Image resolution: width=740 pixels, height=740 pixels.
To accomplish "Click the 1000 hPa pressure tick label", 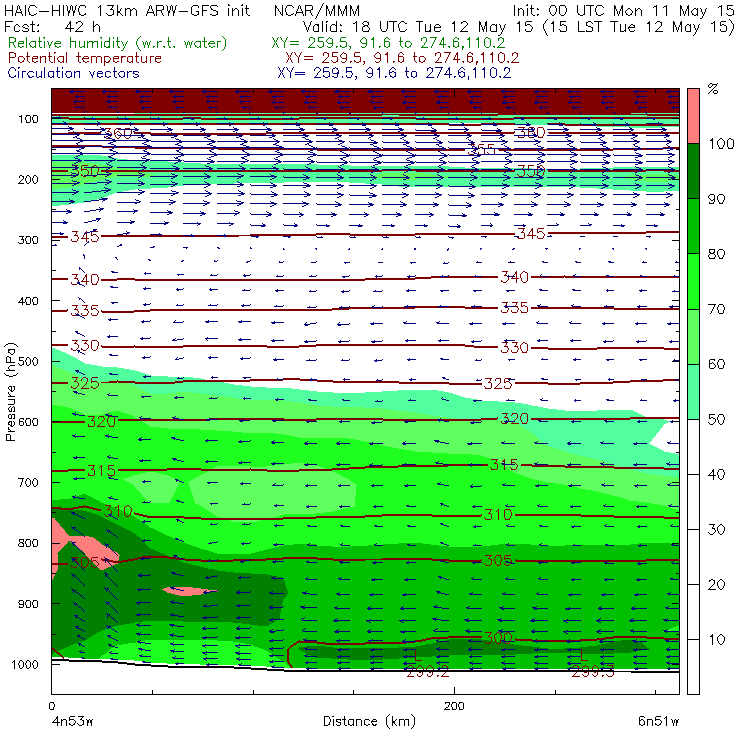I will [x=25, y=664].
